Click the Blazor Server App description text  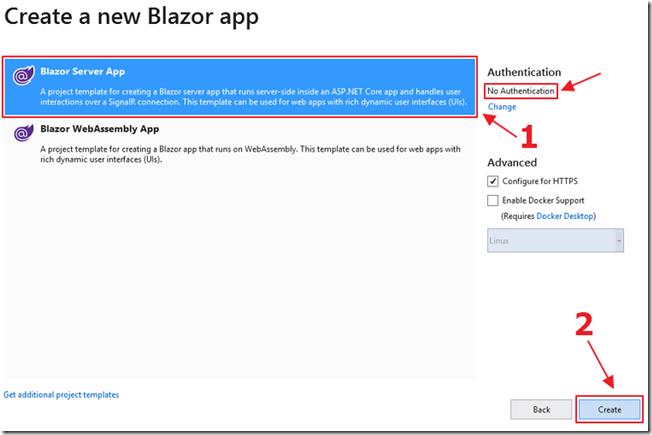[253, 97]
